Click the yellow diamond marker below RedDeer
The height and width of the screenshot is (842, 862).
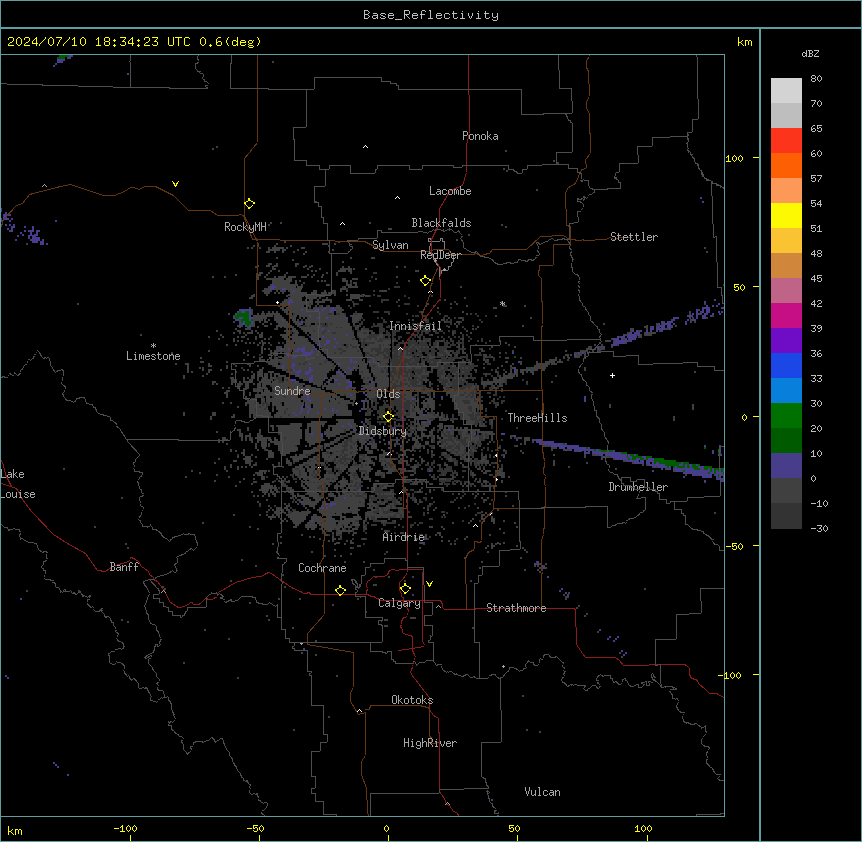click(x=426, y=281)
